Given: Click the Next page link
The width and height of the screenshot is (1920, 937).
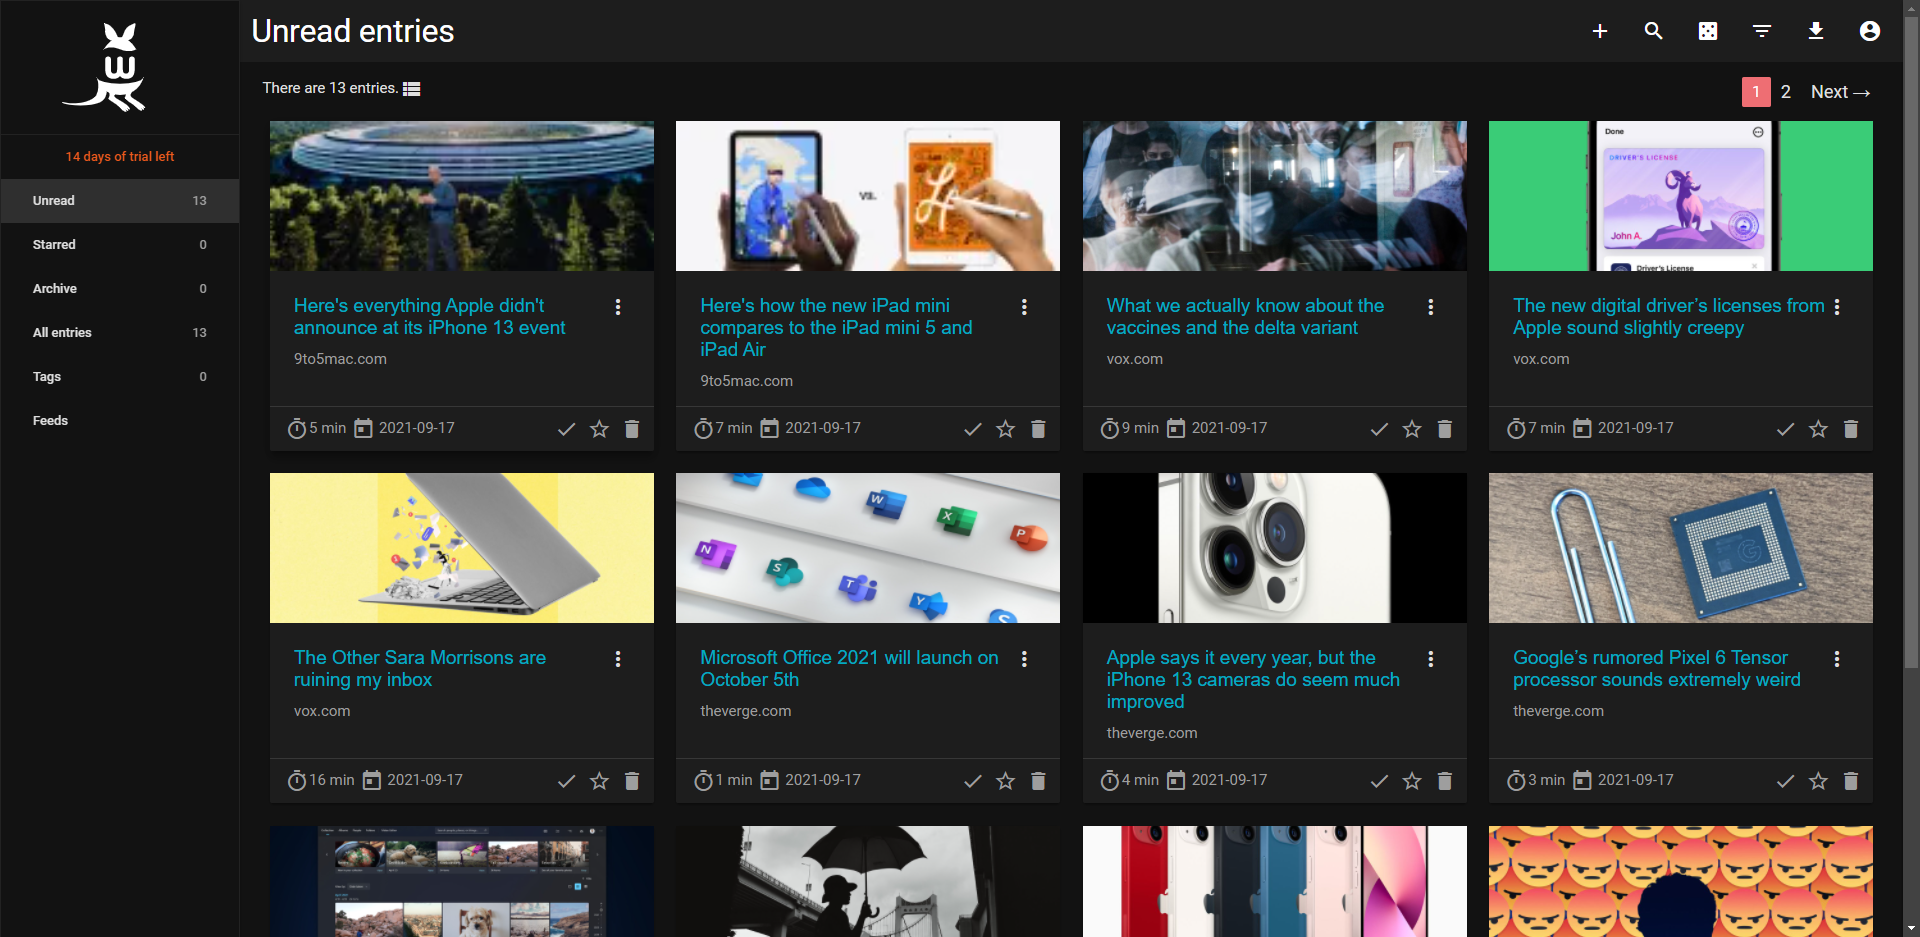Looking at the screenshot, I should pyautogui.click(x=1840, y=92).
